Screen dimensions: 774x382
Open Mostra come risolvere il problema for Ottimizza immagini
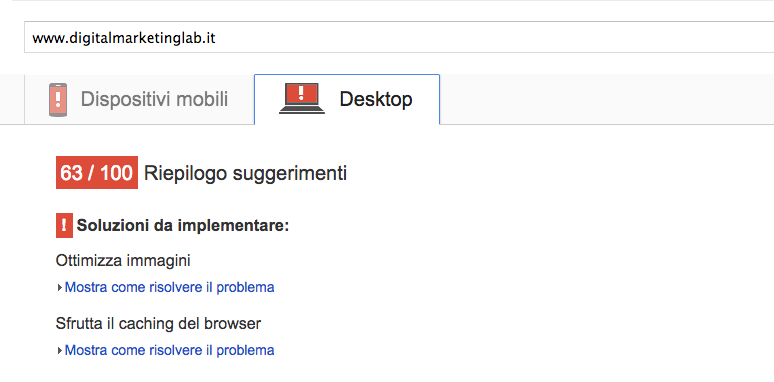169,287
